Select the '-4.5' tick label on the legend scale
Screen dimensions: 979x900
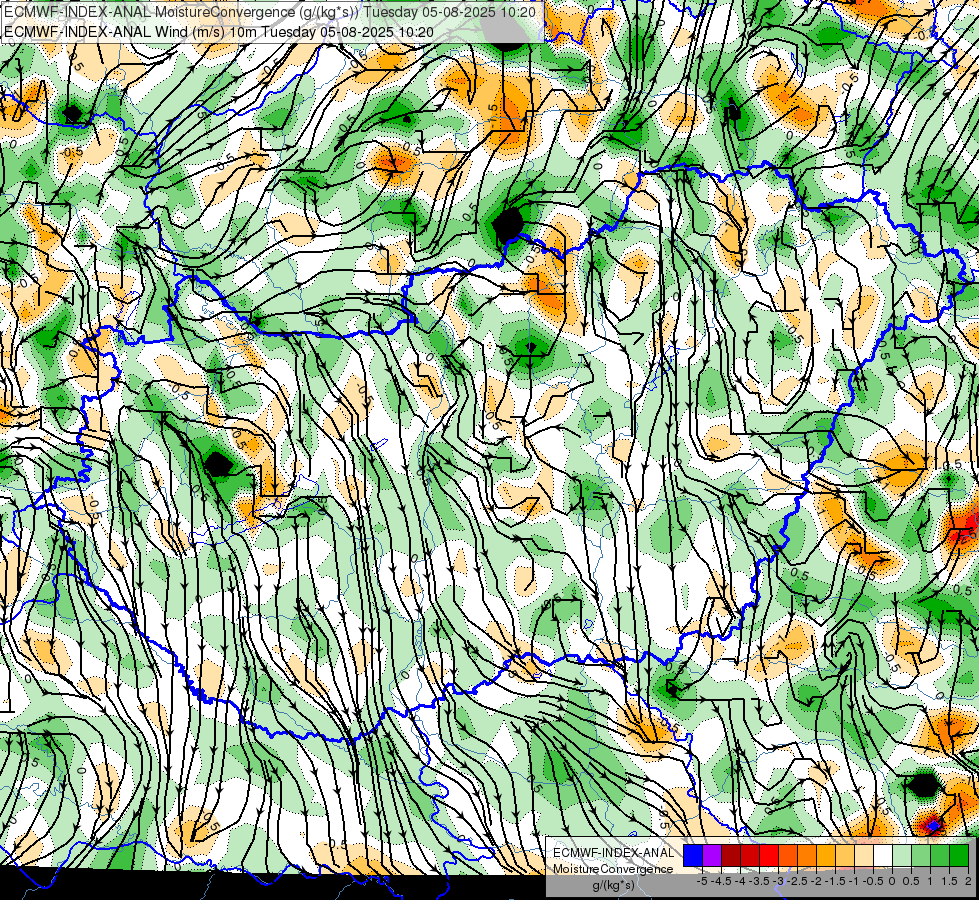[x=721, y=881]
